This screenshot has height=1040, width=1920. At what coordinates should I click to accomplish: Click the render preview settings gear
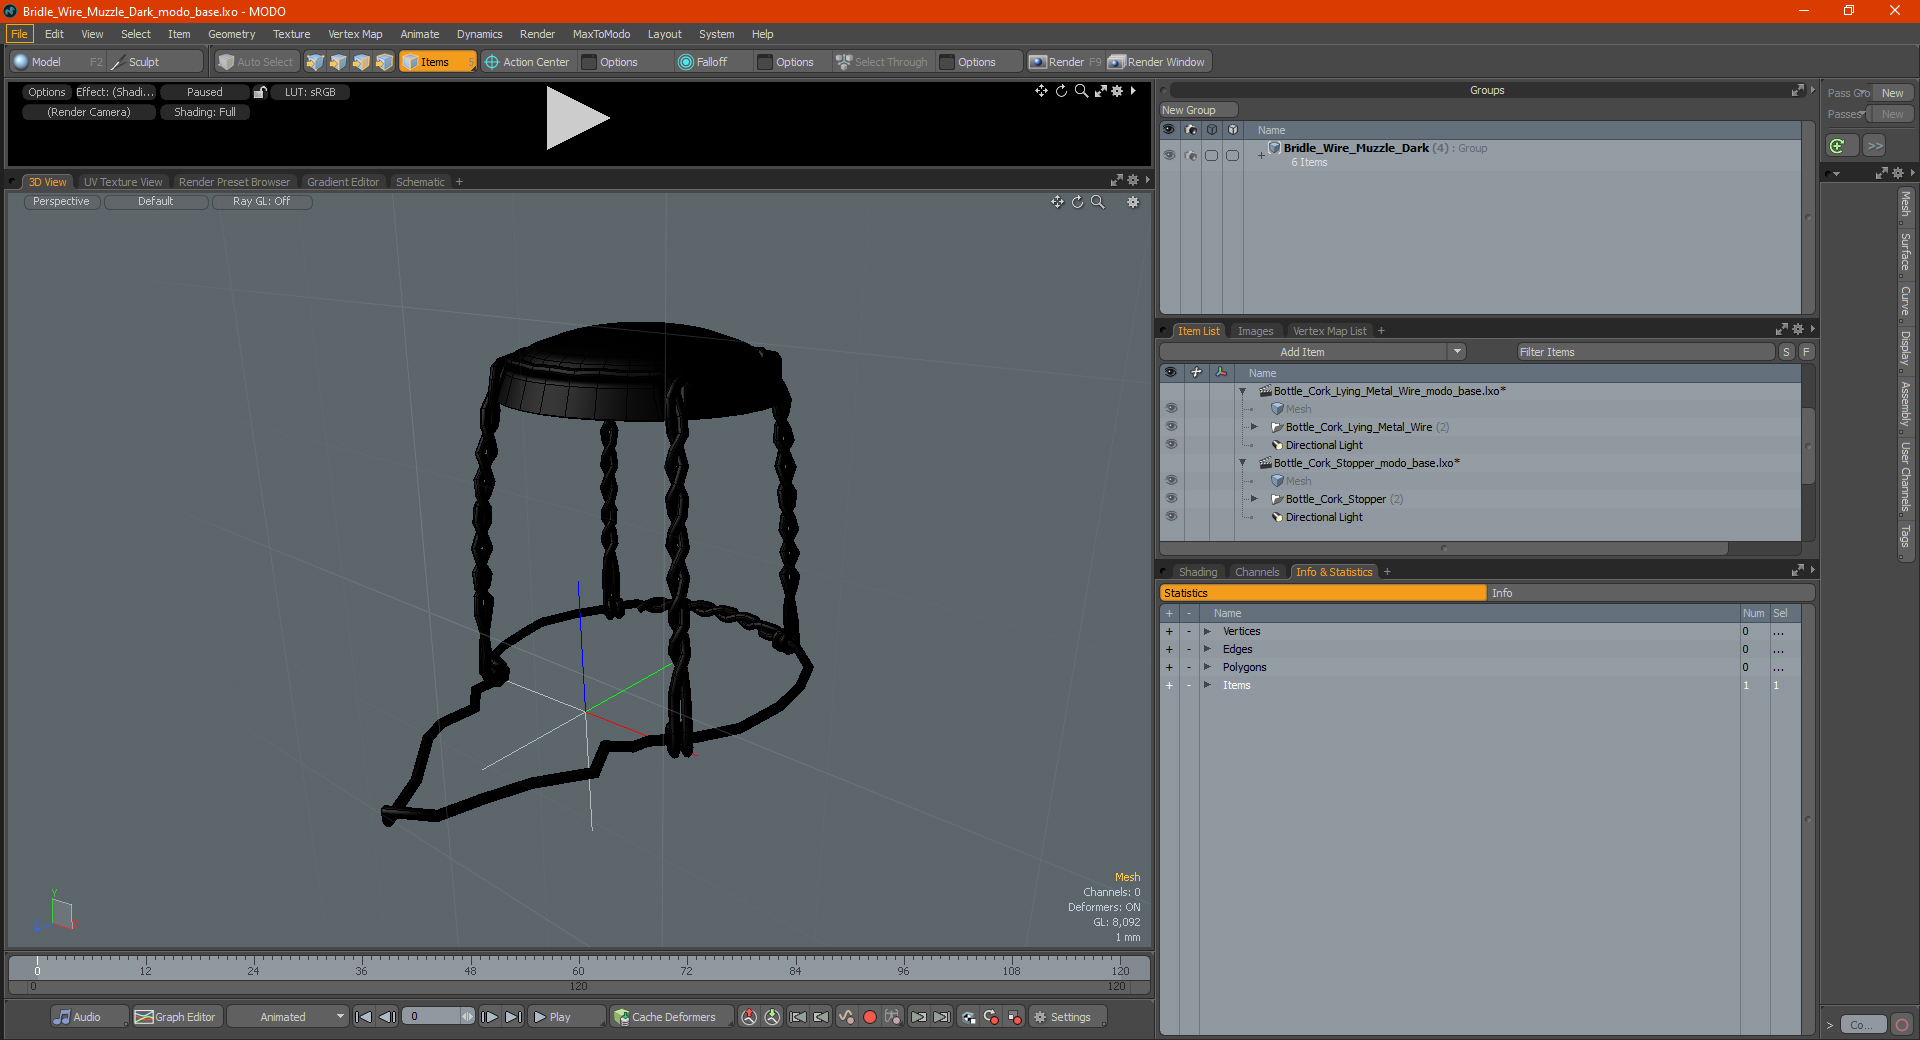pos(1117,91)
